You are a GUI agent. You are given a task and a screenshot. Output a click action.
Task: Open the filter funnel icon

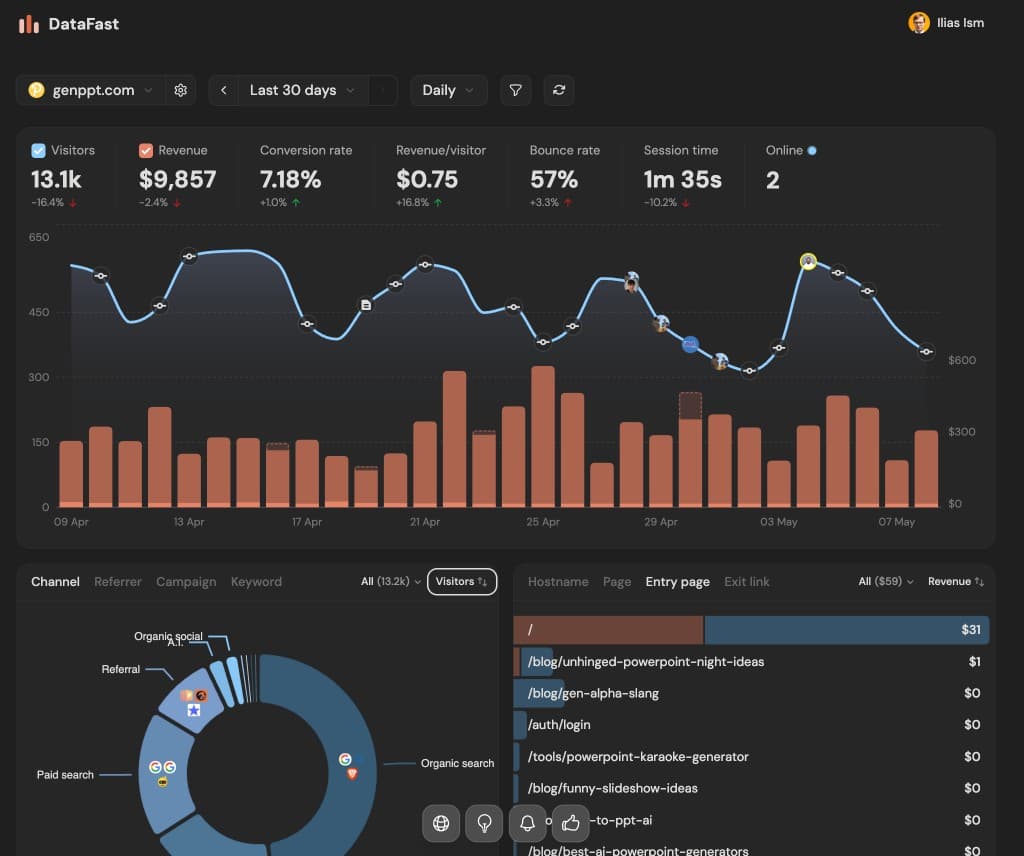click(515, 90)
